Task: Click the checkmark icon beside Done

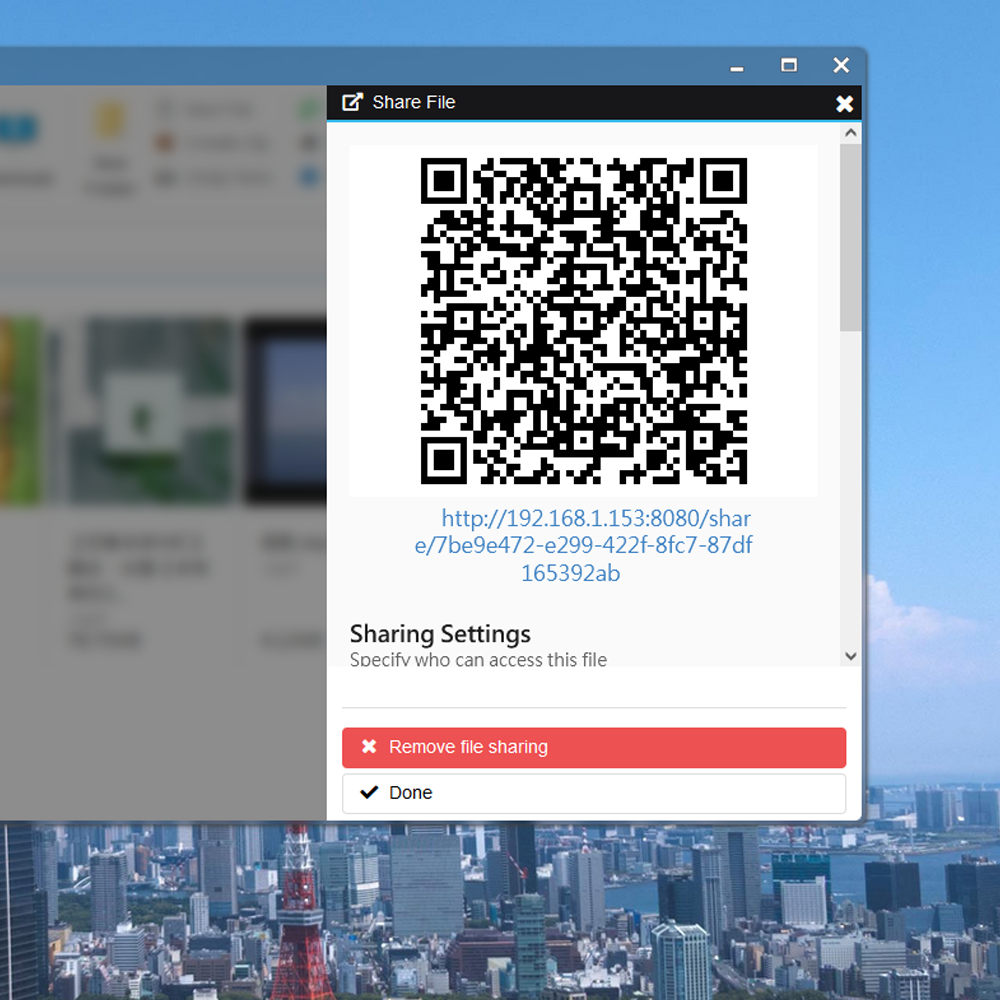Action: [x=369, y=793]
